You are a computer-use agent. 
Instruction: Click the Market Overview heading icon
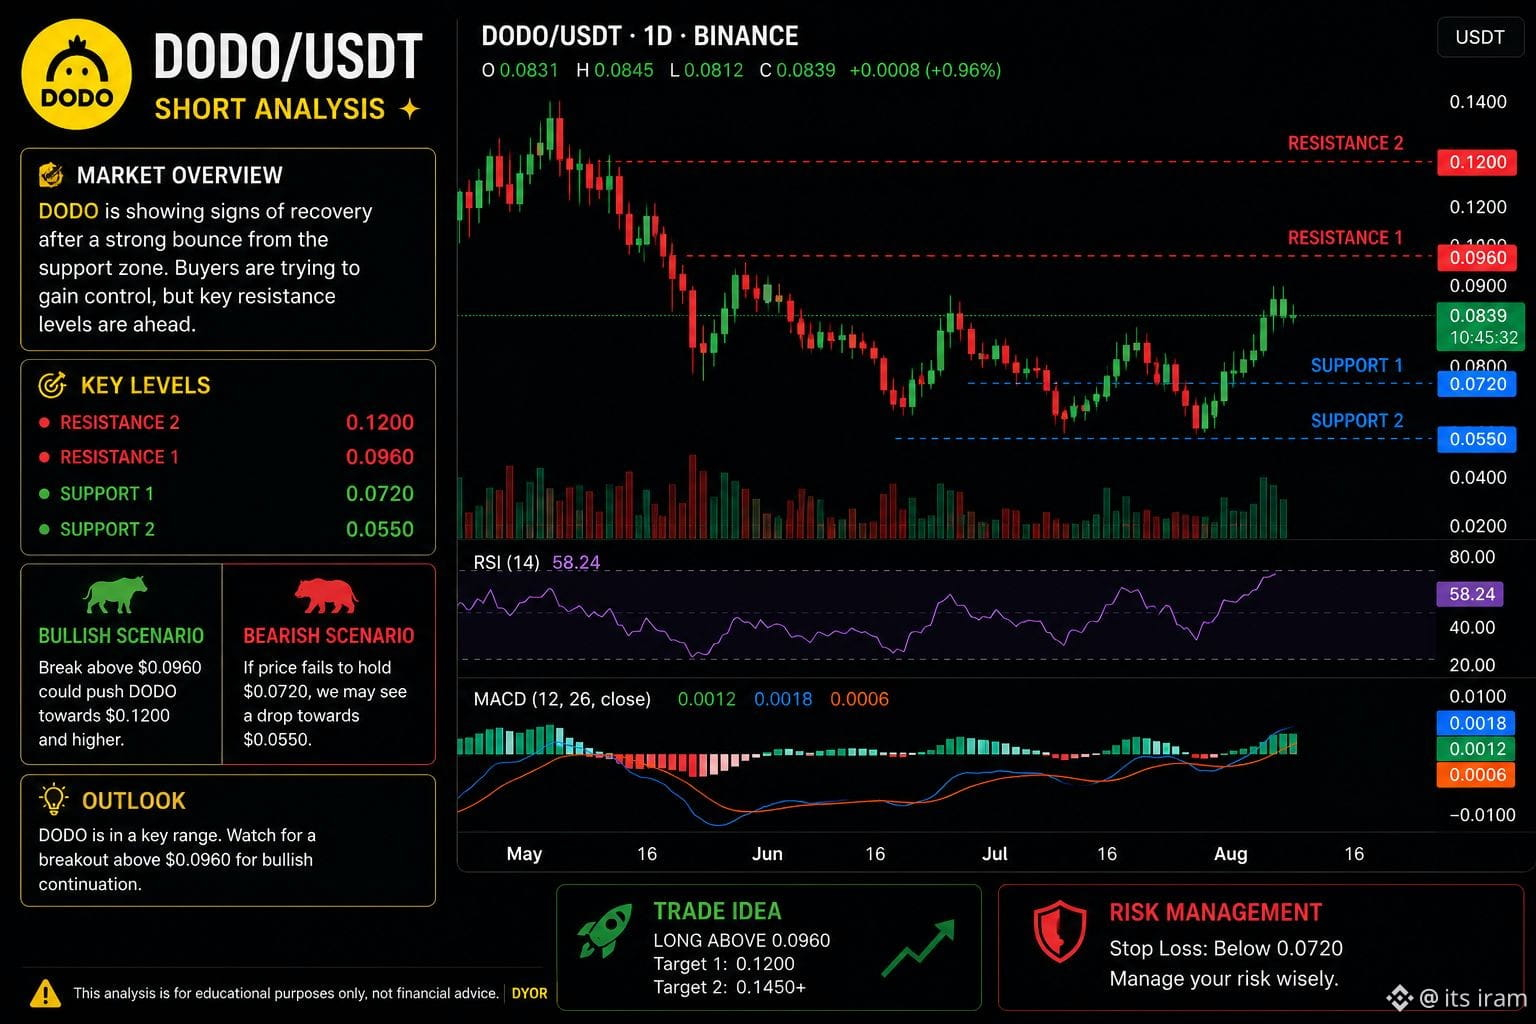[x=50, y=175]
